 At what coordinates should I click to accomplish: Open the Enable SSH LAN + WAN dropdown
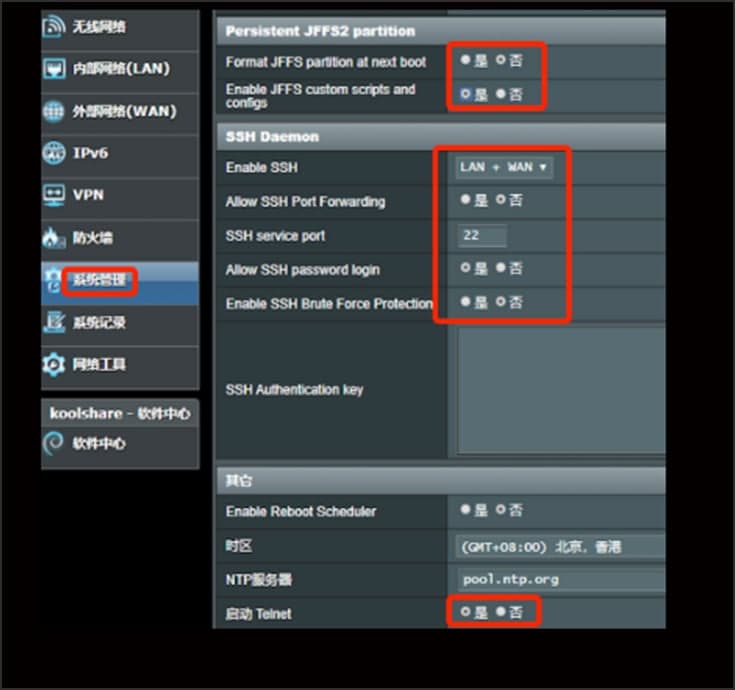tap(504, 167)
